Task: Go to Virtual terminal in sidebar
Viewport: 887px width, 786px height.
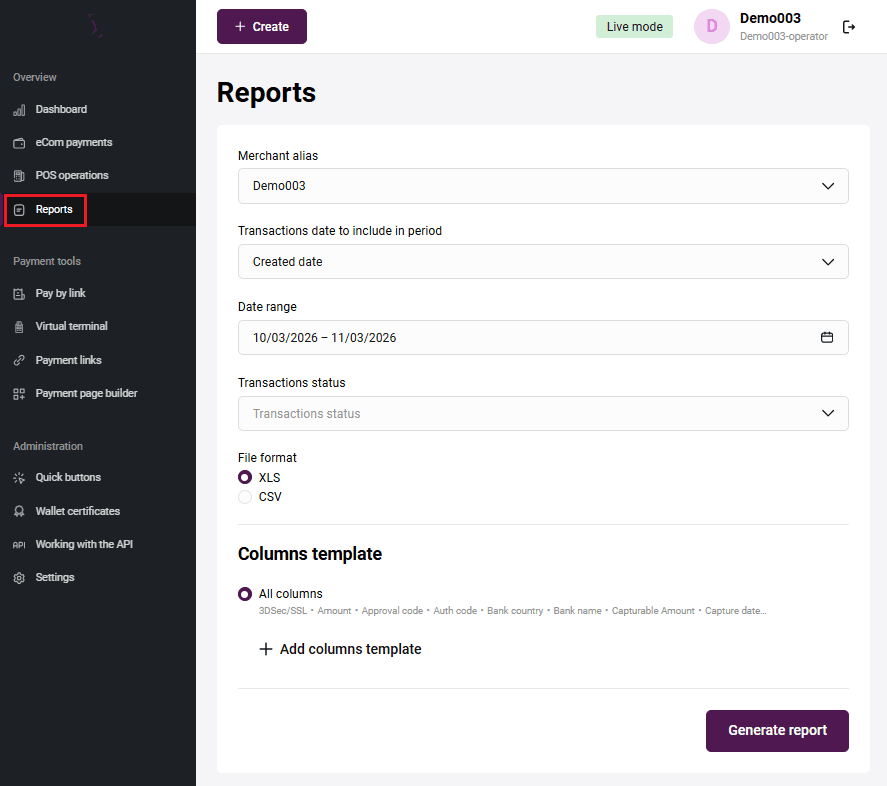Action: pyautogui.click(x=71, y=327)
